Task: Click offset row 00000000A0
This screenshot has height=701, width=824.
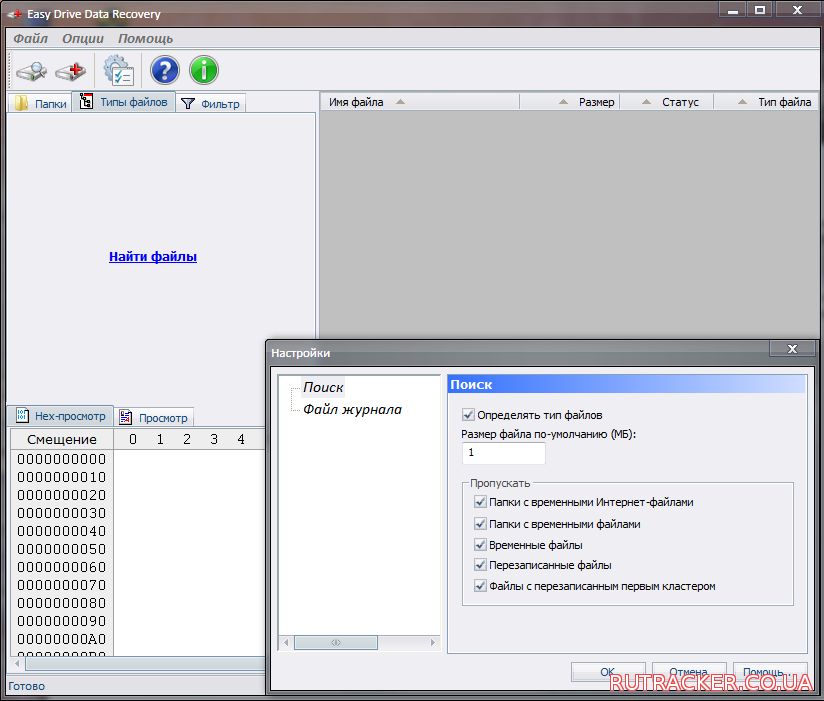Action: [x=61, y=639]
